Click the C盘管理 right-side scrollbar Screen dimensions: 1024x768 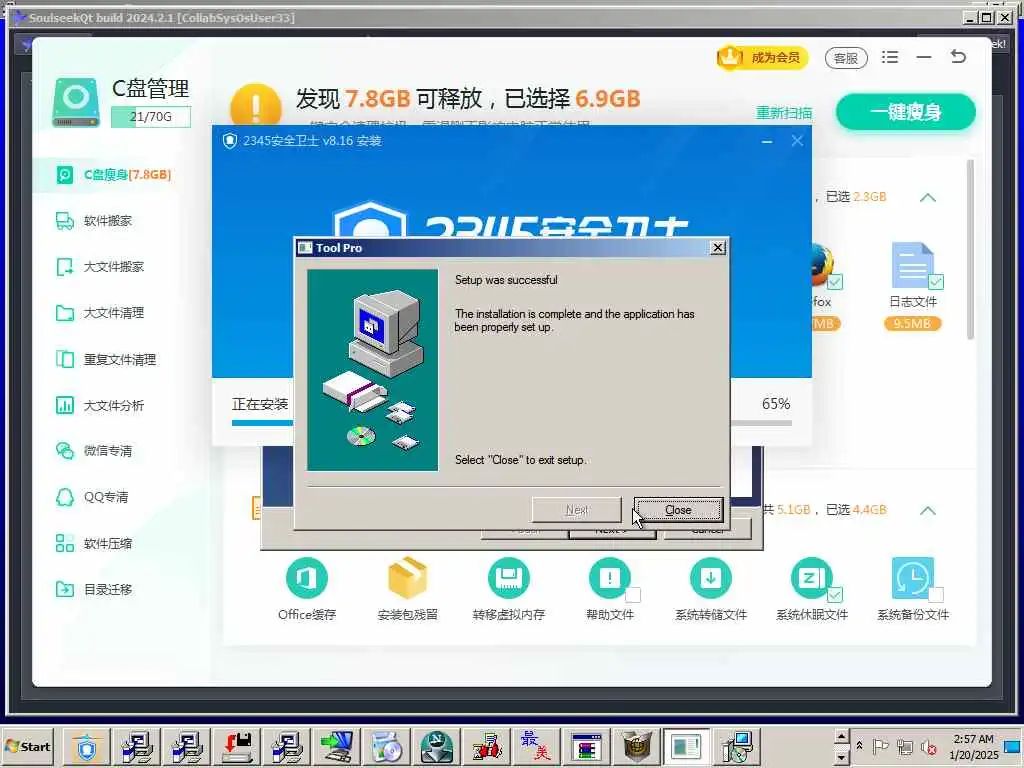pos(970,249)
